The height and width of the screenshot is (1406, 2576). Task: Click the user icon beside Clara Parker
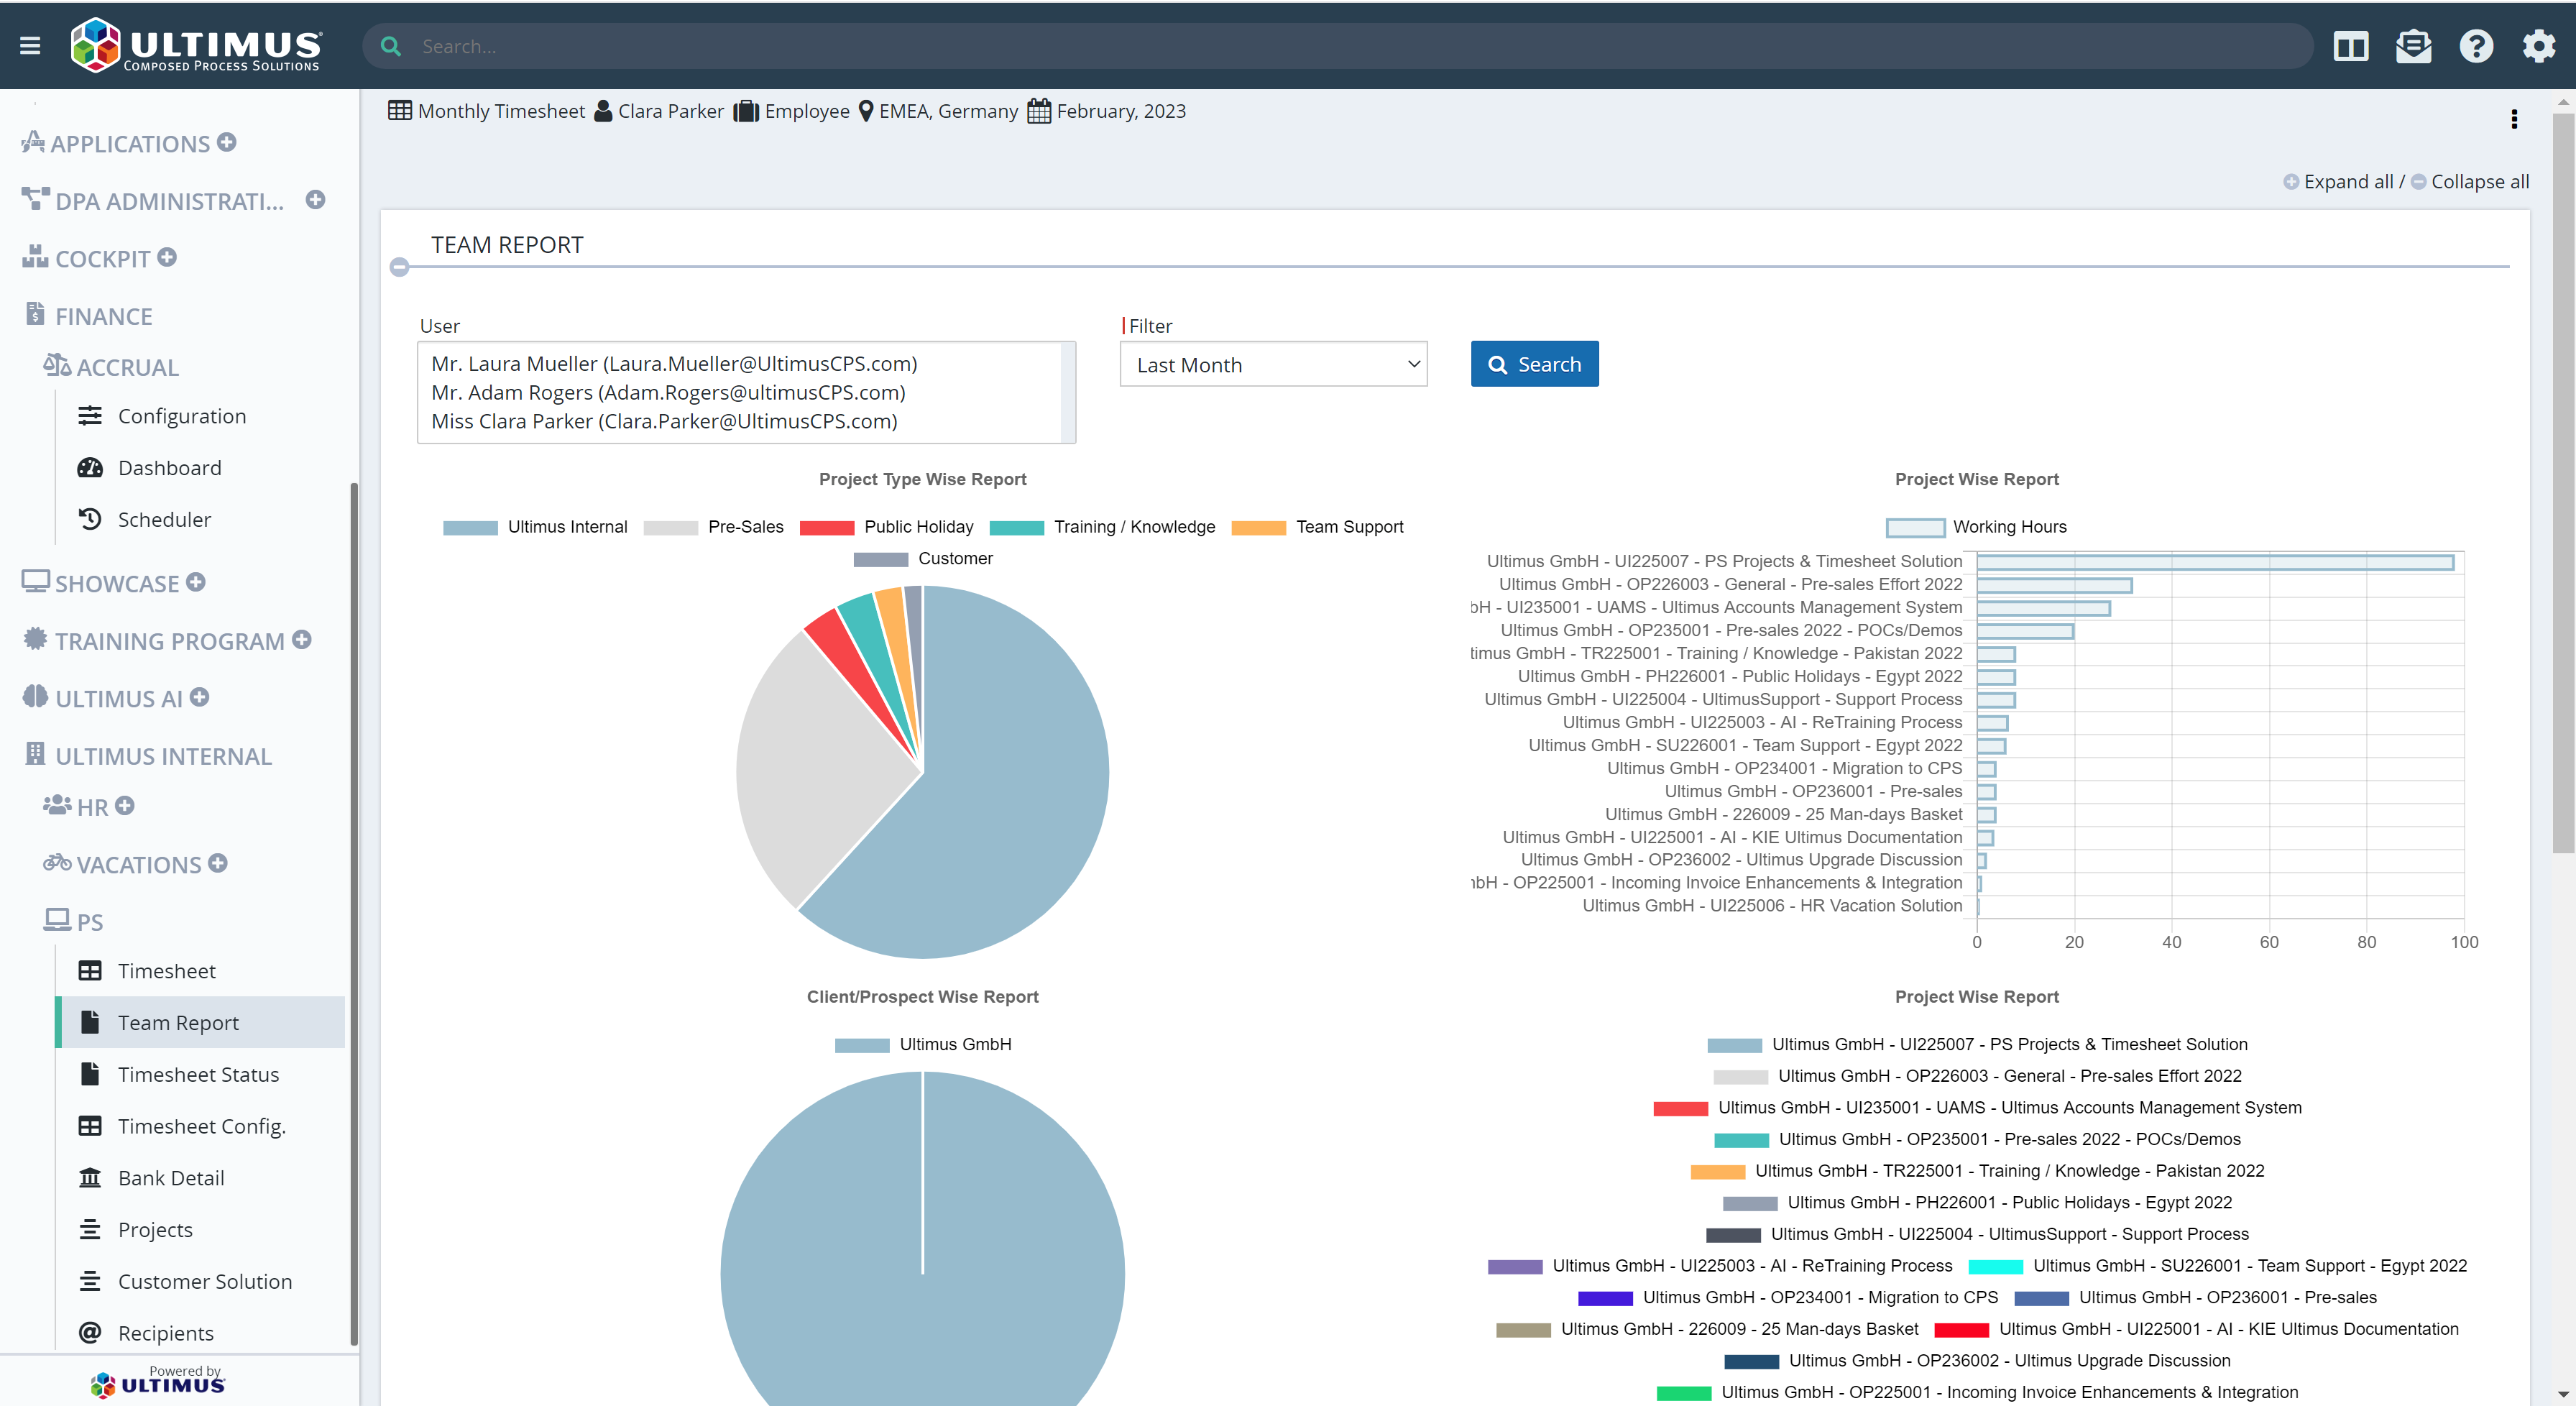point(603,111)
